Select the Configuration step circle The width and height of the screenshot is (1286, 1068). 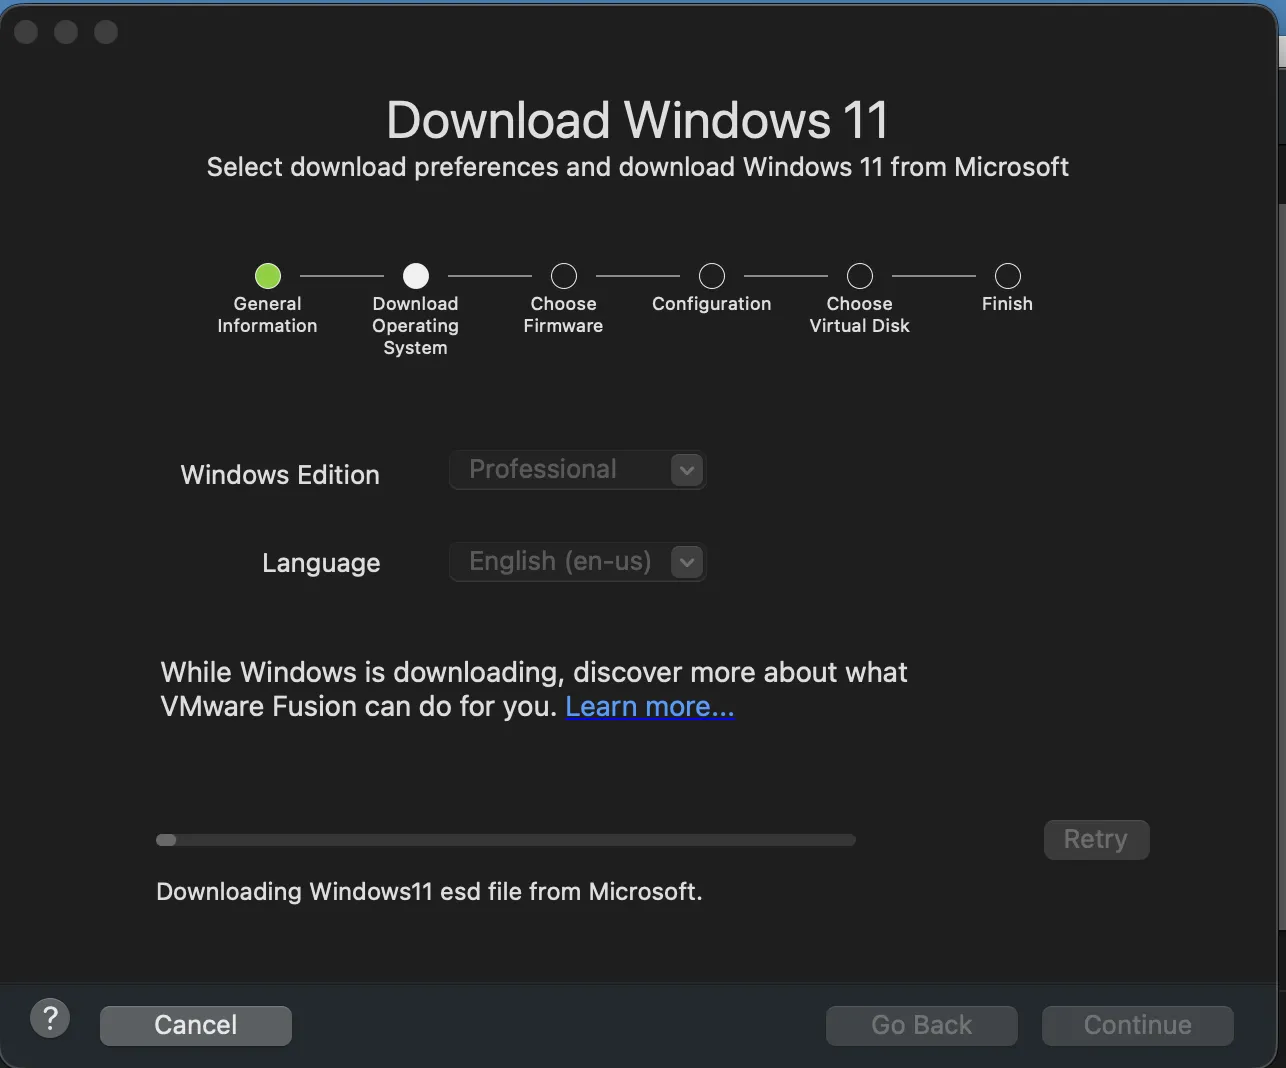[x=712, y=276]
